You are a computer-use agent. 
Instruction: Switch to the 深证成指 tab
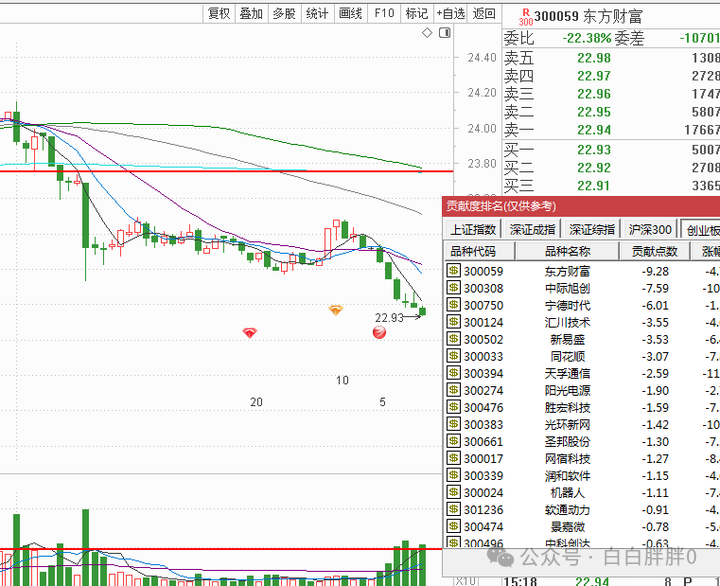(x=533, y=229)
